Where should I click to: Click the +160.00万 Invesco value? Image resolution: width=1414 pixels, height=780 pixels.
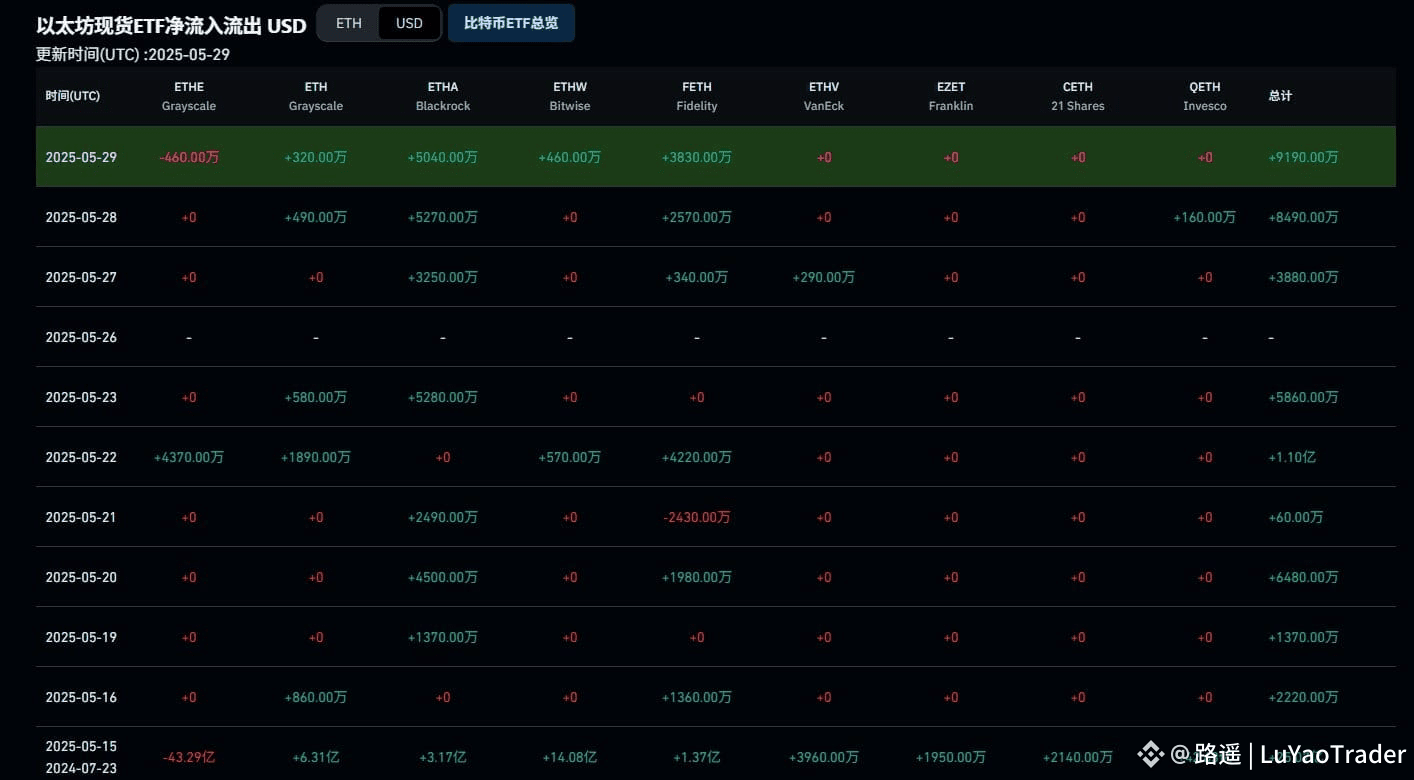pyautogui.click(x=1205, y=217)
